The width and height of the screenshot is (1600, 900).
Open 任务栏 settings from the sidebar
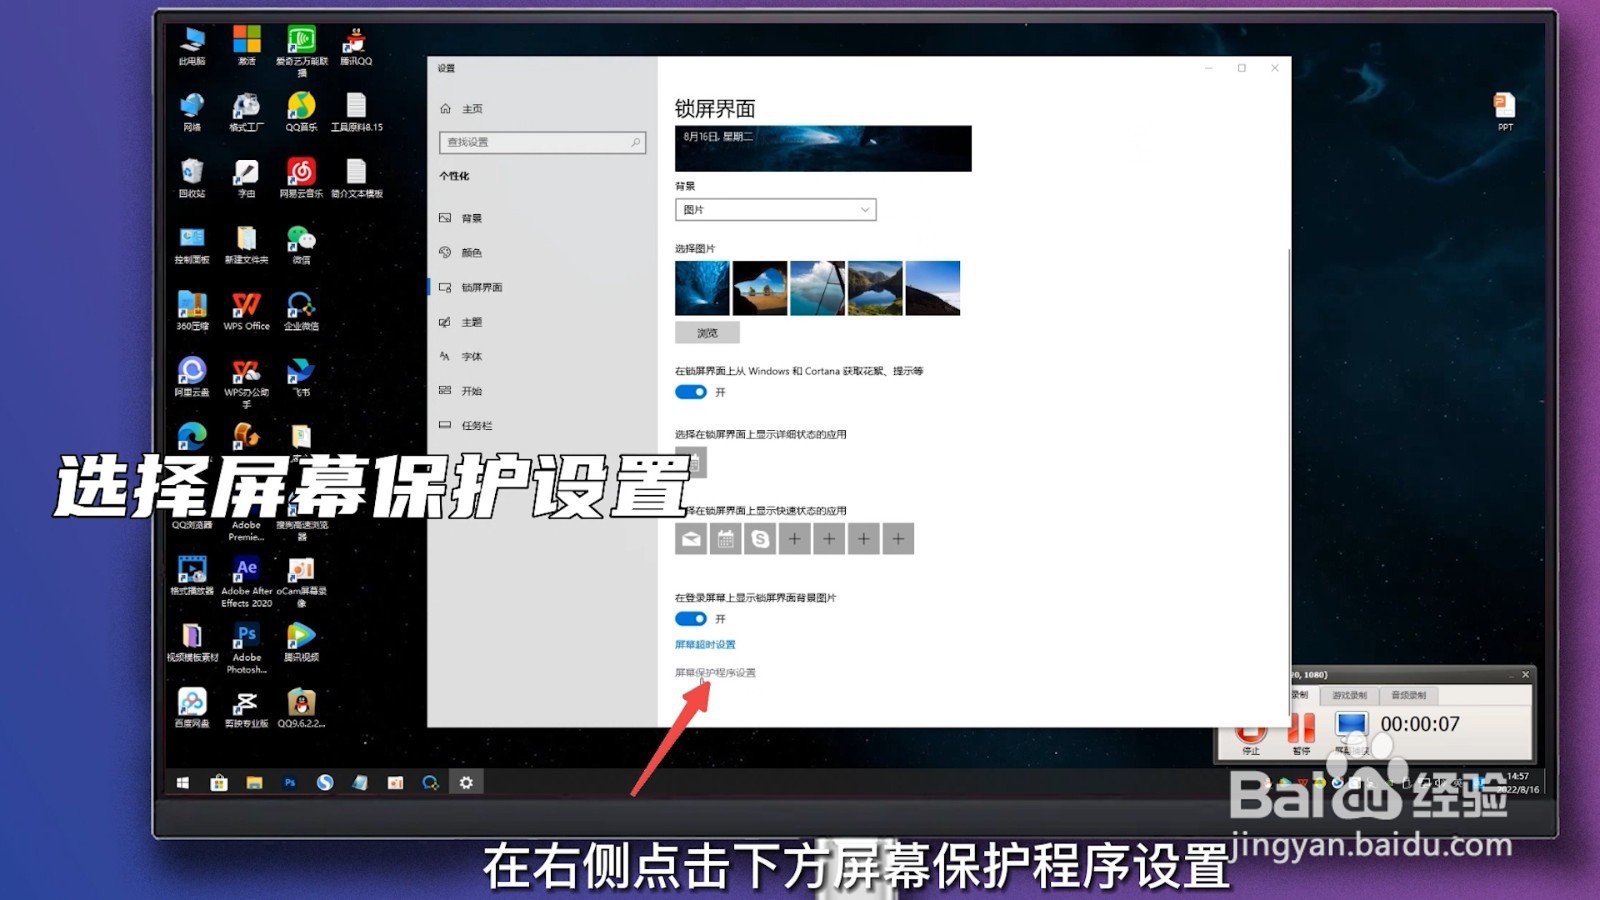click(475, 425)
